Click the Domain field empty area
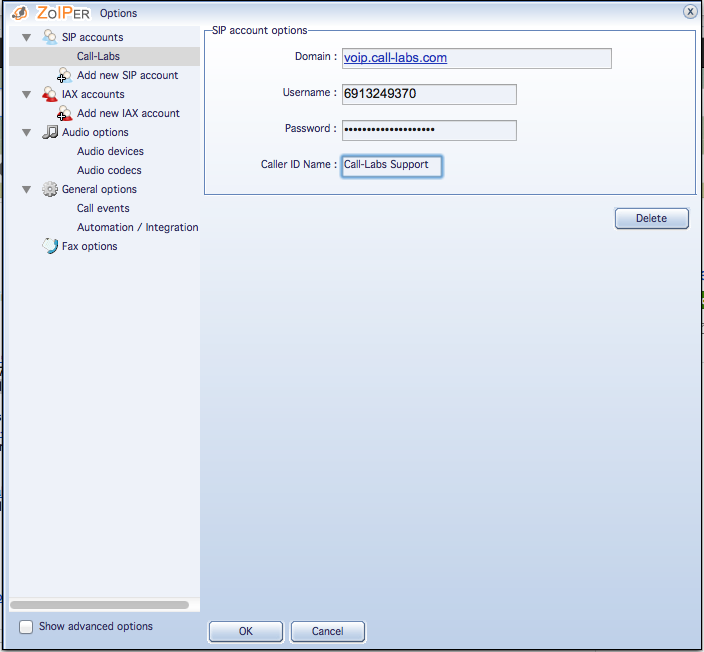Viewport: 704px width, 652px height. point(530,58)
